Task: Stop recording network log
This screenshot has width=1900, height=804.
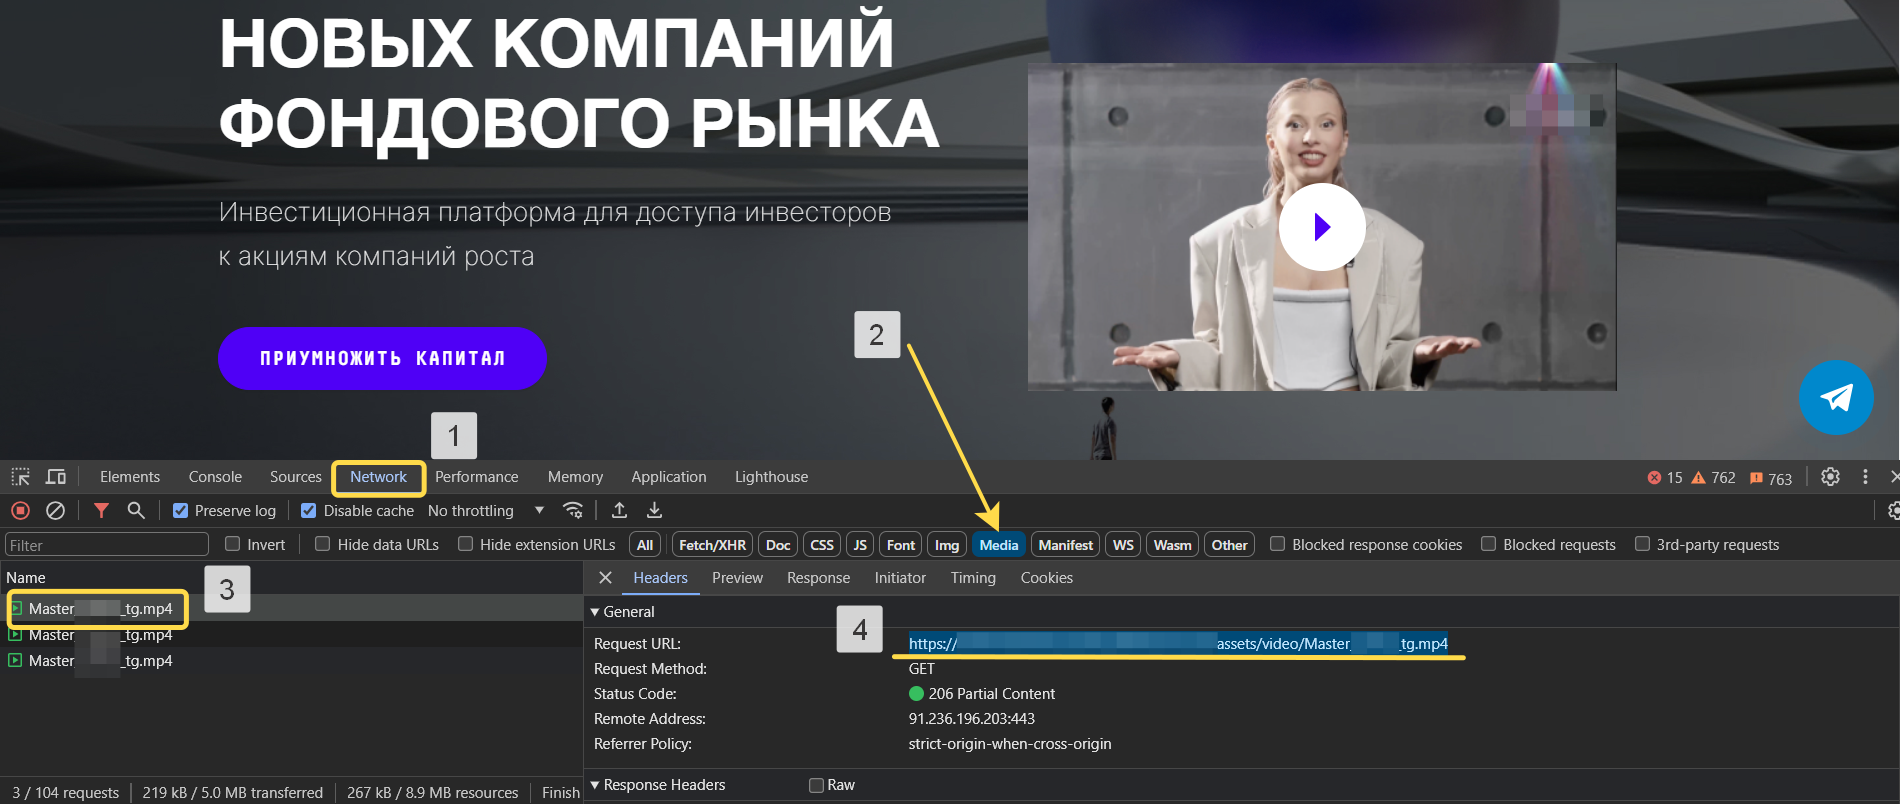Action: click(x=20, y=511)
